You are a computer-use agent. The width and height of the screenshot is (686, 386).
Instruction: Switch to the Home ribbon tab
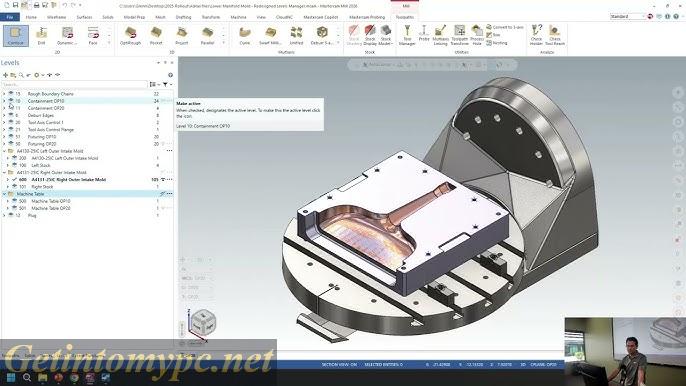click(x=31, y=17)
